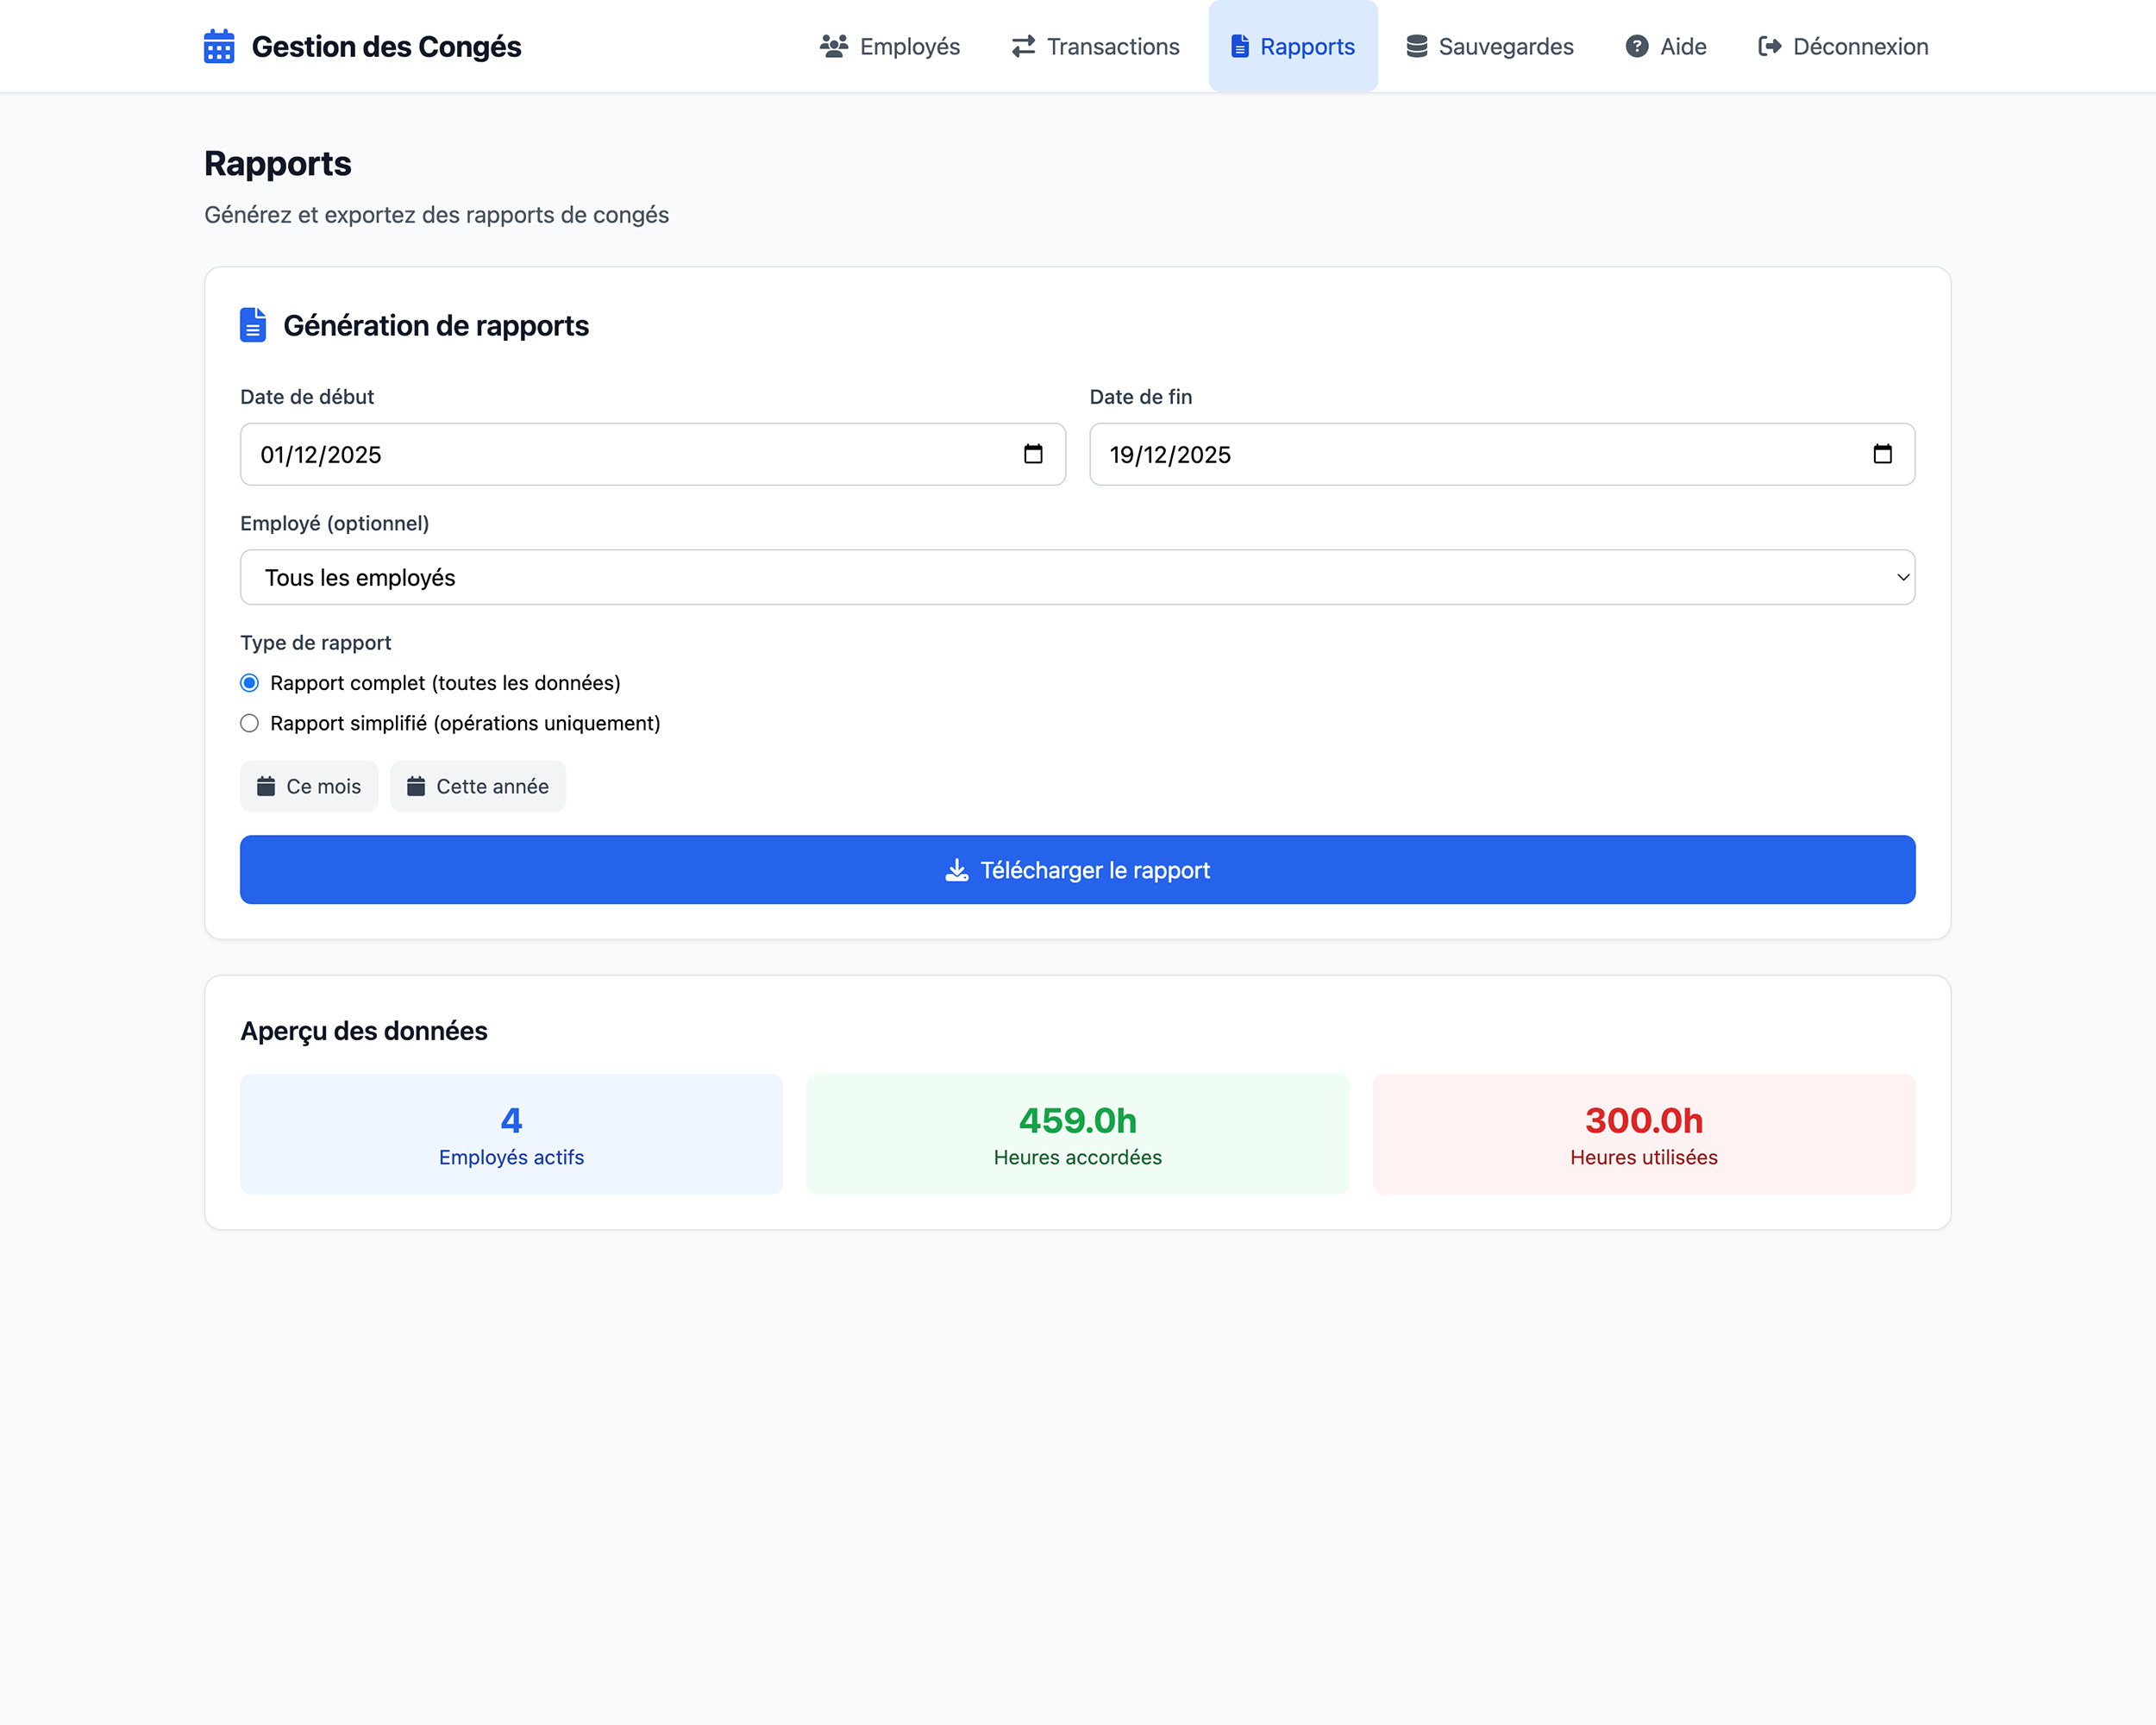Click the Employés actifs blue card
This screenshot has height=1725, width=2156.
coord(511,1134)
